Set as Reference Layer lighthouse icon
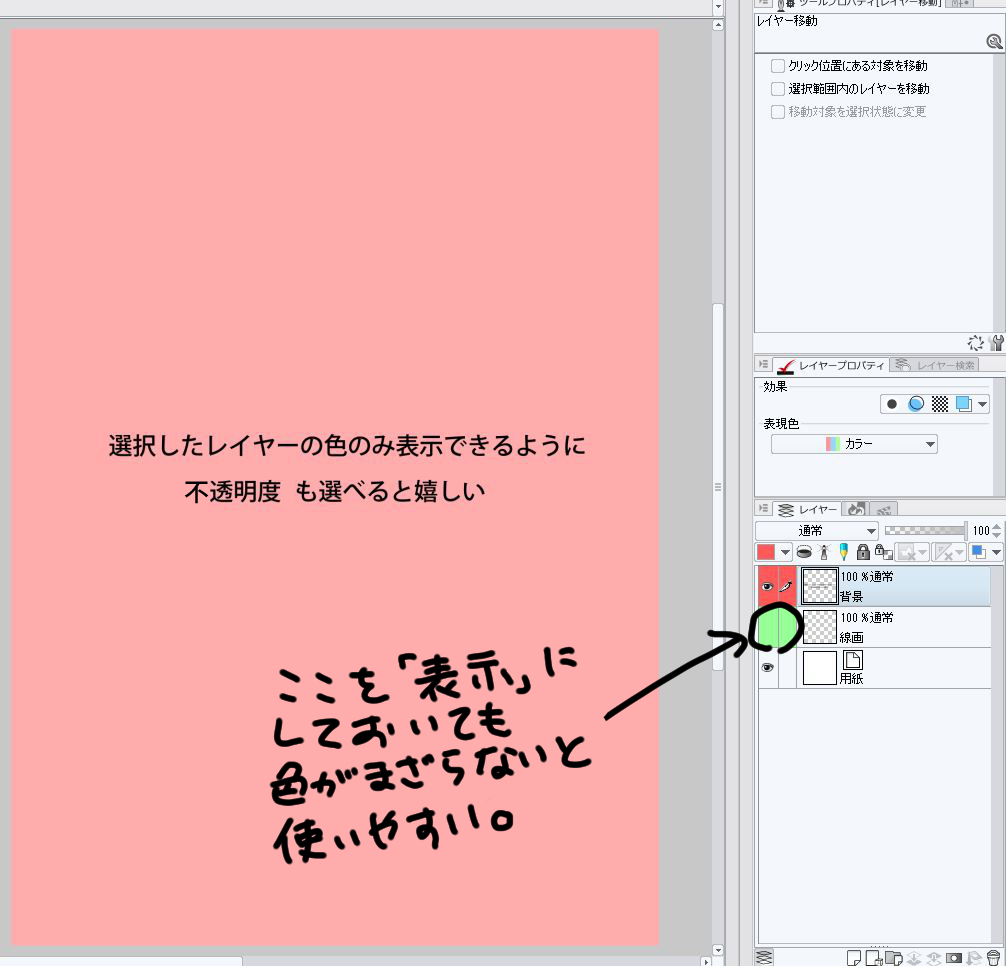Screen dimensions: 1006x966 click(824, 552)
